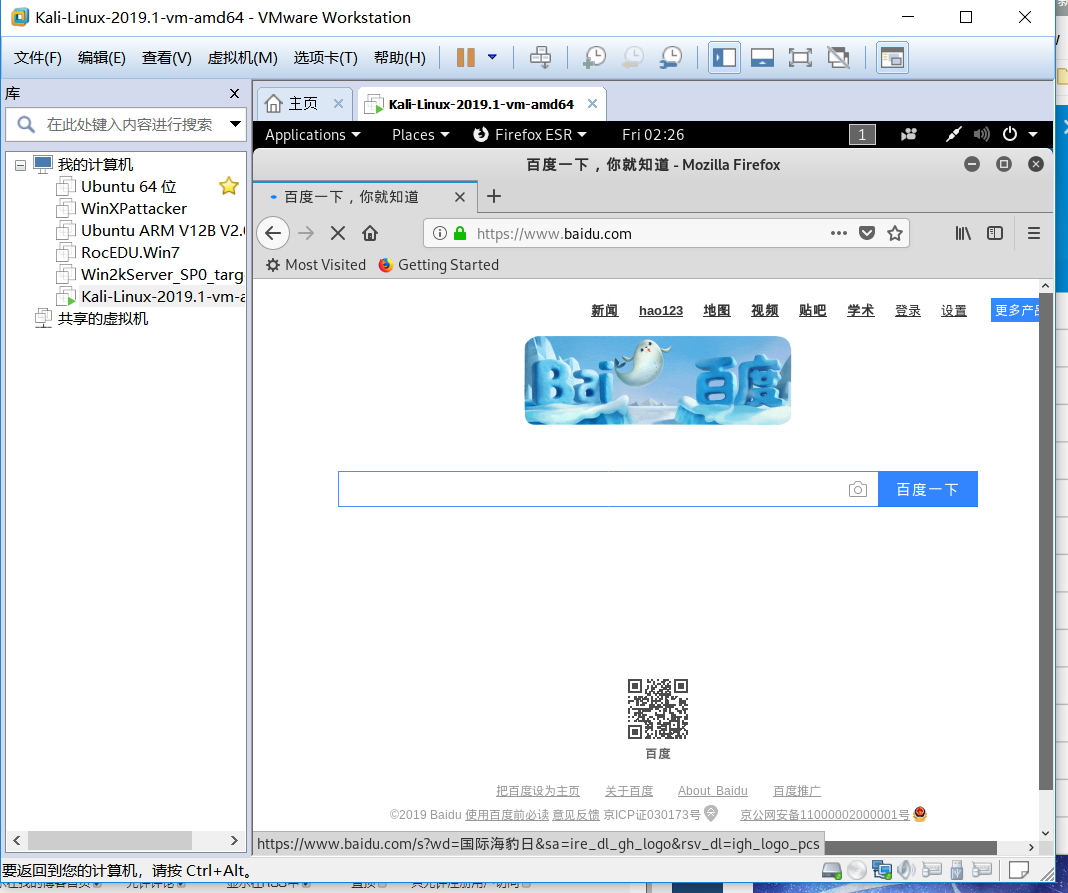This screenshot has height=893, width=1068.
Task: Pause the virtual machine from VMware toolbar
Action: coord(466,58)
